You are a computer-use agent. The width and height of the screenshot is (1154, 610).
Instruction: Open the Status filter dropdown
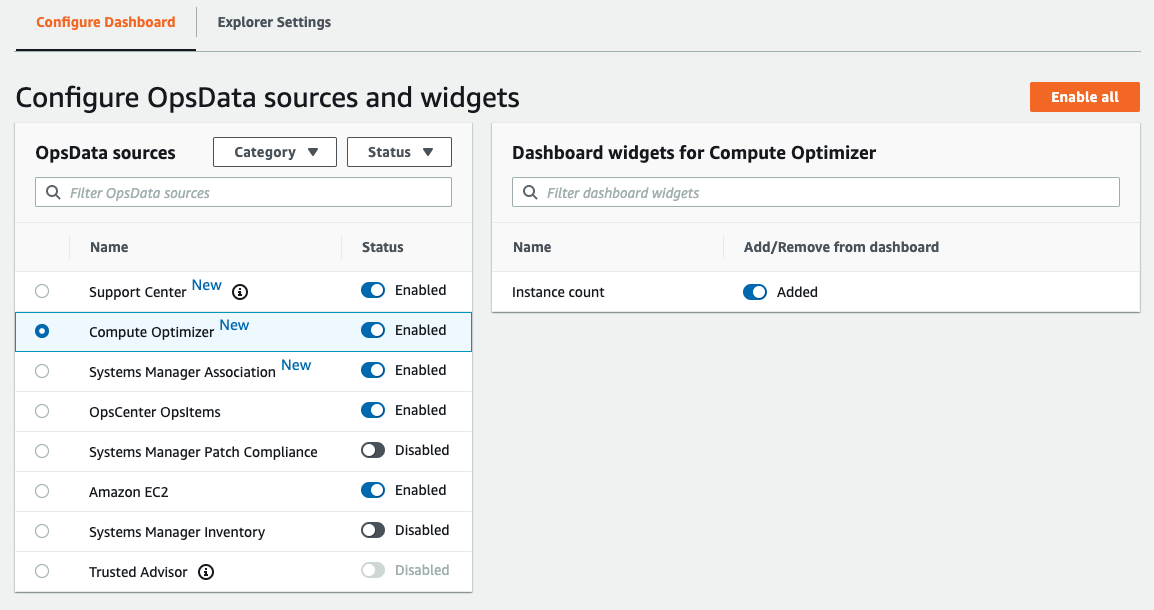tap(399, 151)
